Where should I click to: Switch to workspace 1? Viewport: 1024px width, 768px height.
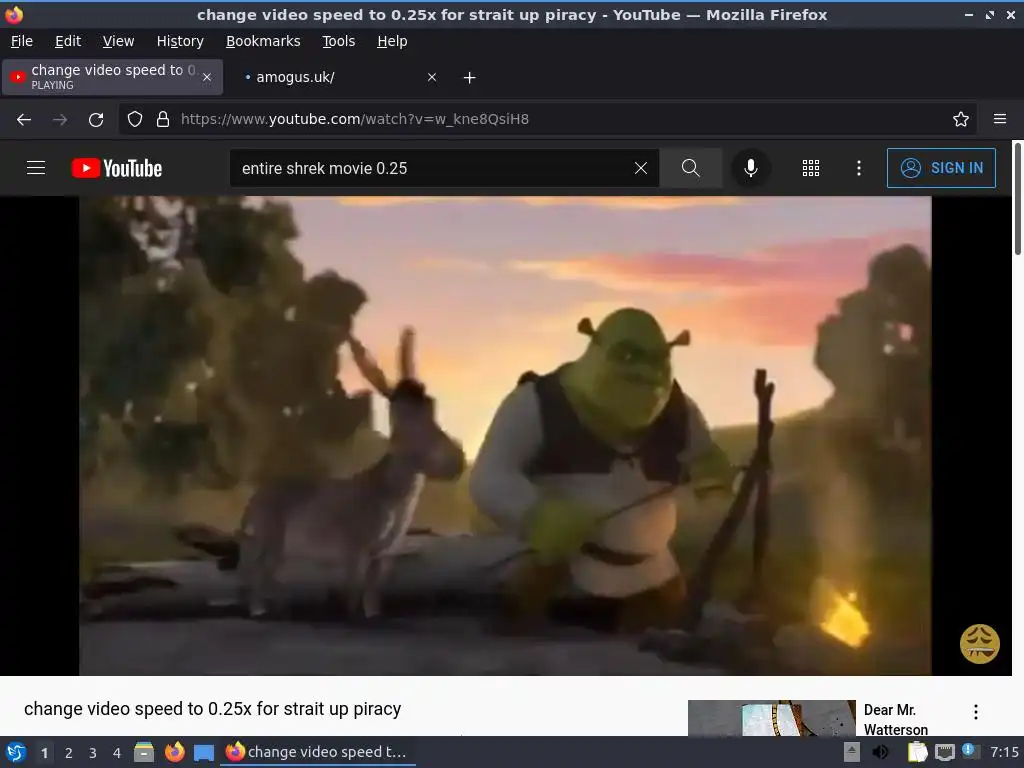click(x=44, y=753)
